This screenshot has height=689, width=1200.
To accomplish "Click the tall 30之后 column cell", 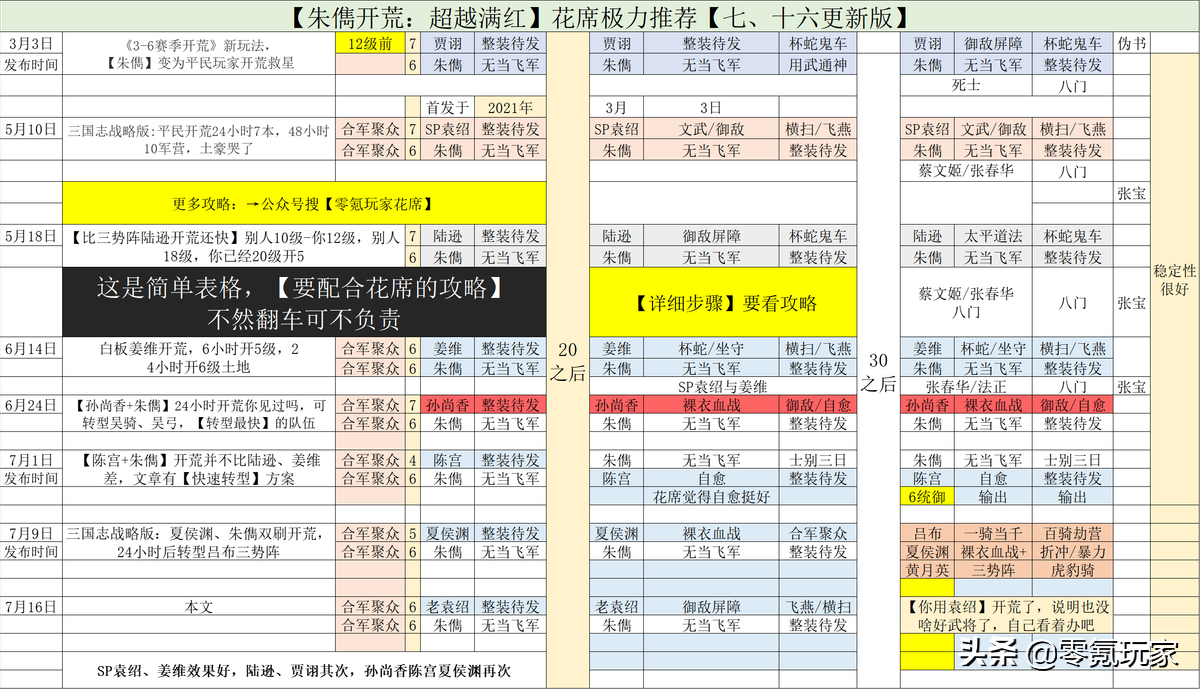I will click(879, 371).
